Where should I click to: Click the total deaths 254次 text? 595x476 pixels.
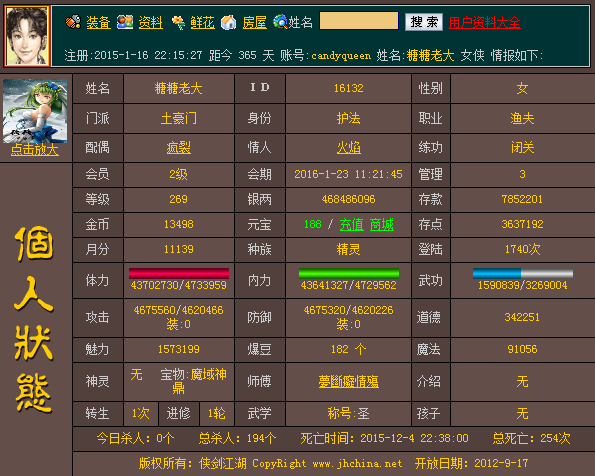point(556,438)
